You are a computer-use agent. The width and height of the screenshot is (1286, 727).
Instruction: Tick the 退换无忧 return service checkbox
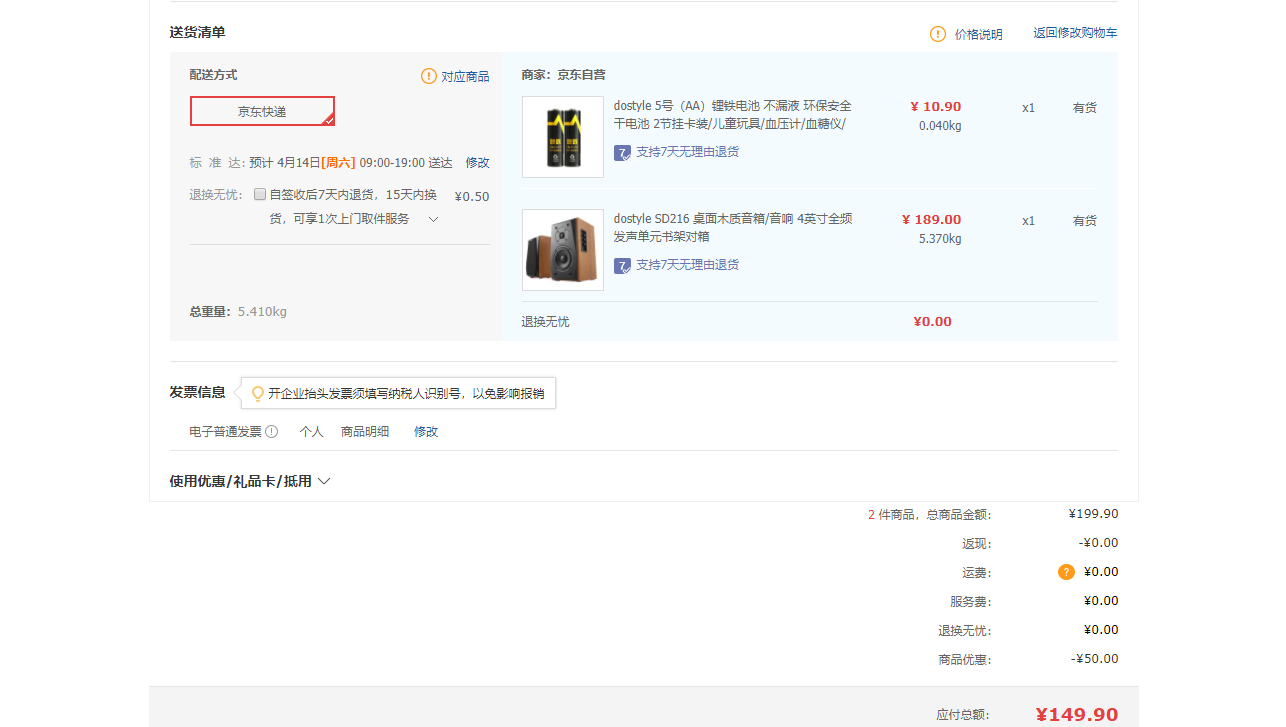point(260,194)
